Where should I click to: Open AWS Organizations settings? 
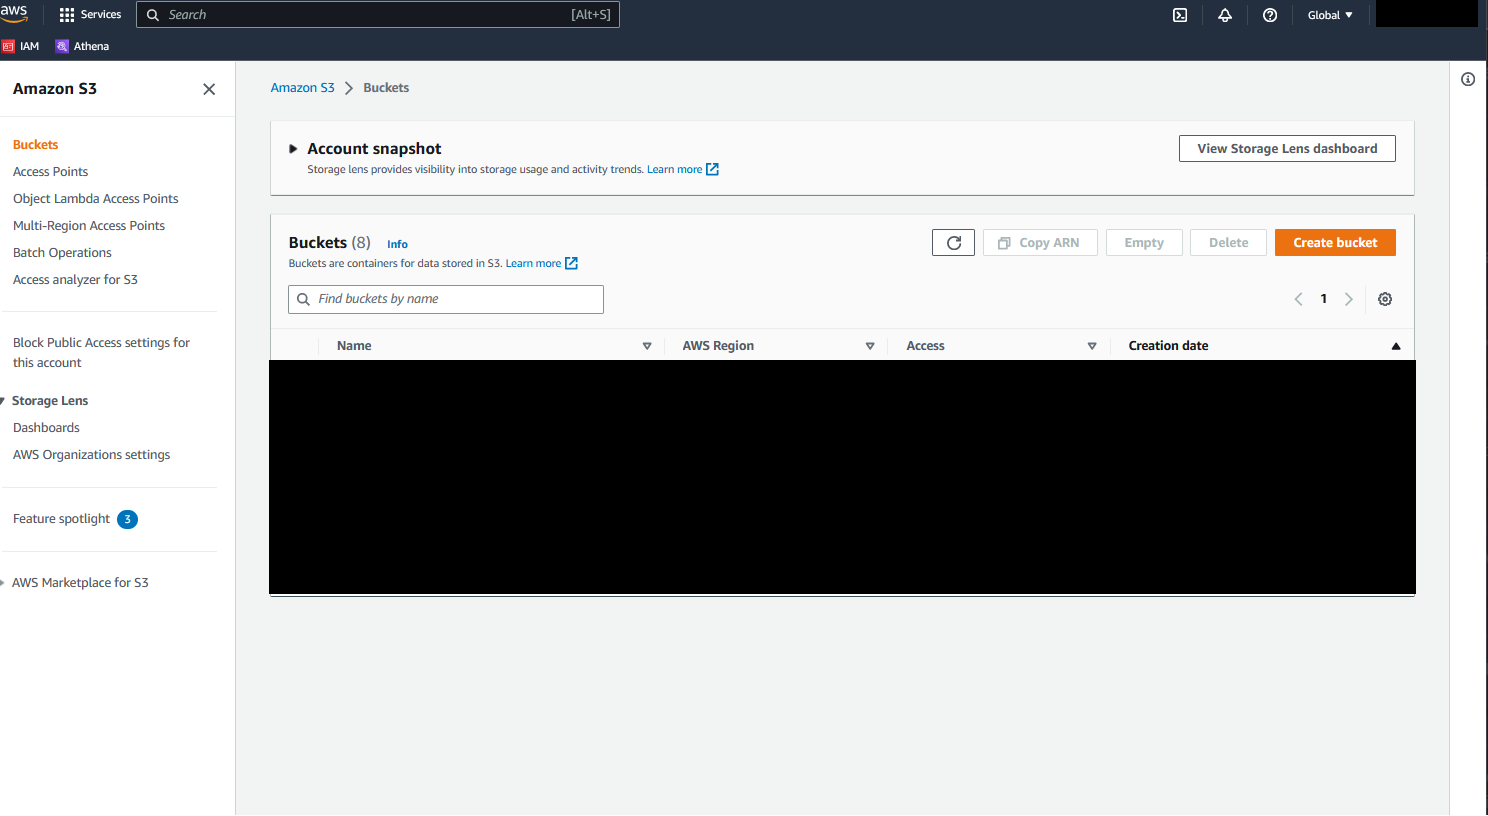point(92,455)
